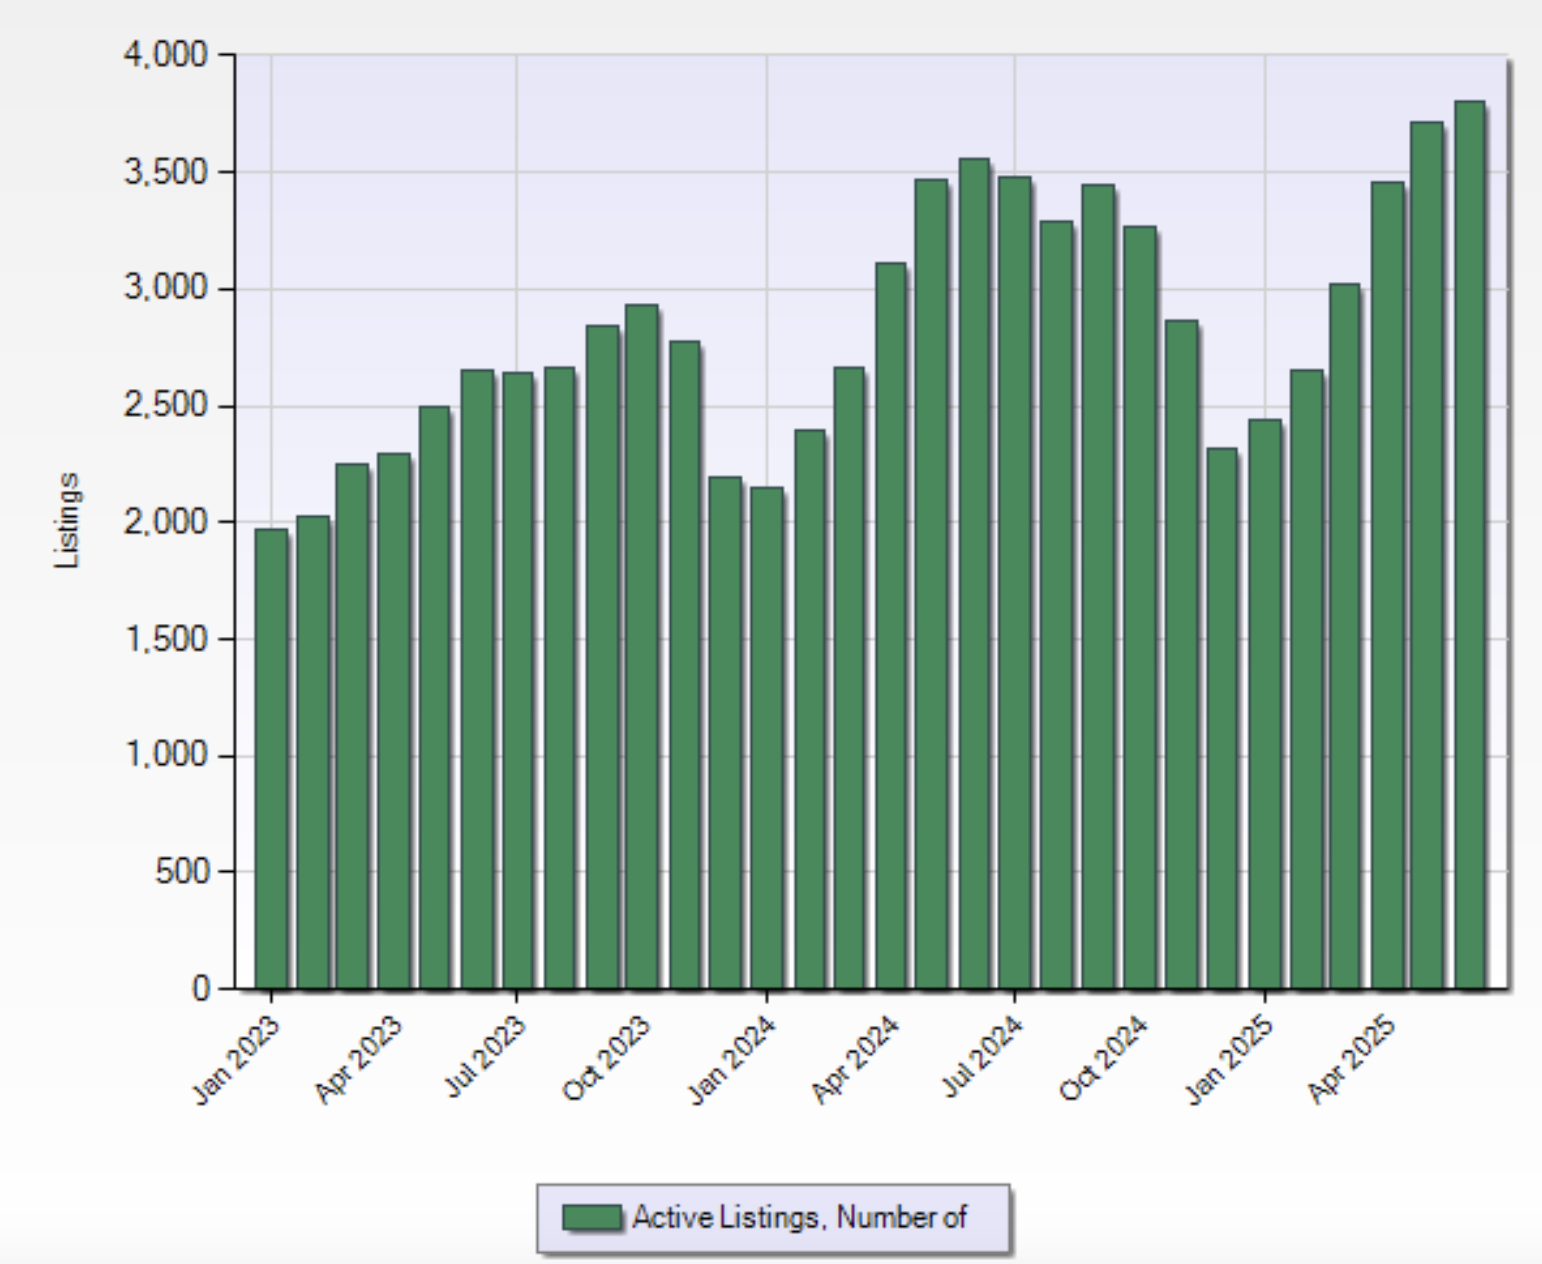
Task: Click the '2,000' y-axis tick label
Action: click(x=166, y=522)
